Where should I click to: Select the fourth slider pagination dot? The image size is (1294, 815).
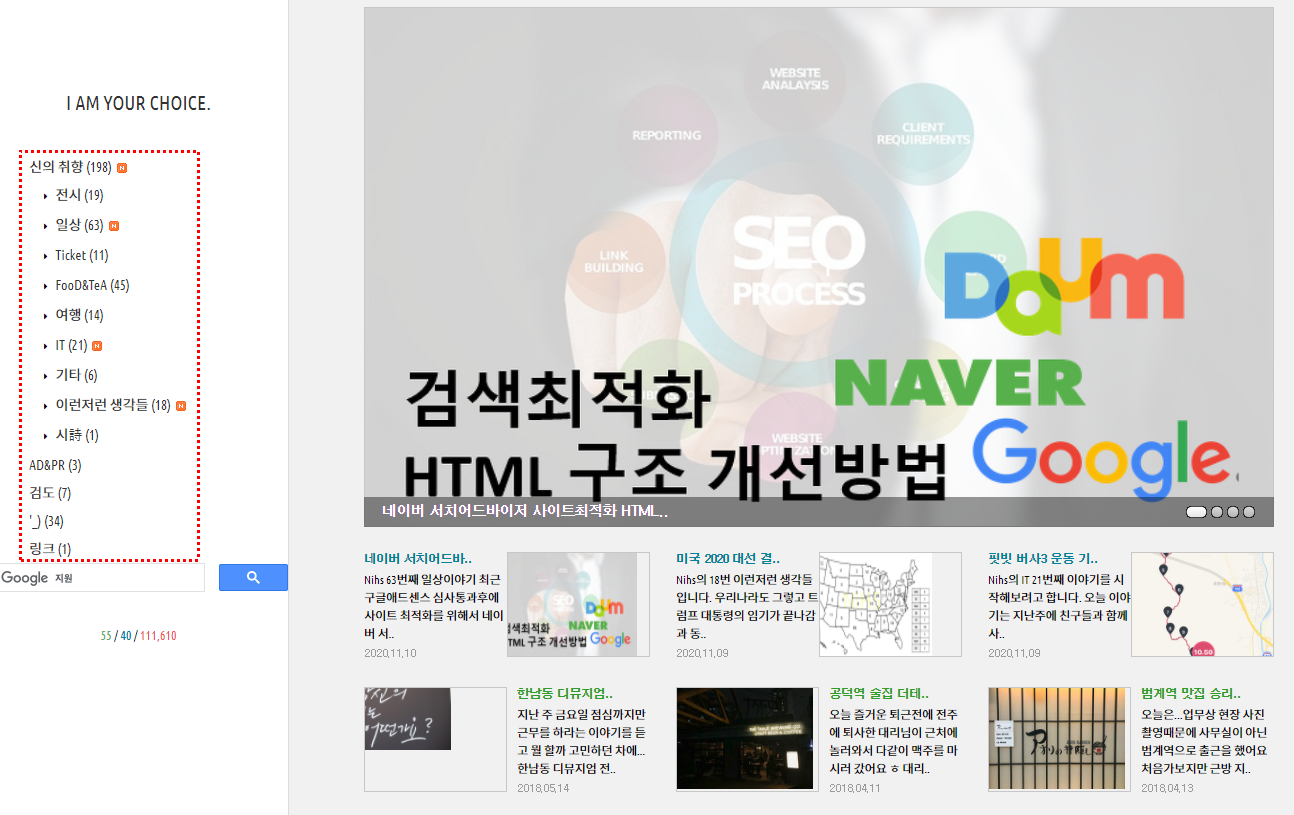coord(1249,512)
